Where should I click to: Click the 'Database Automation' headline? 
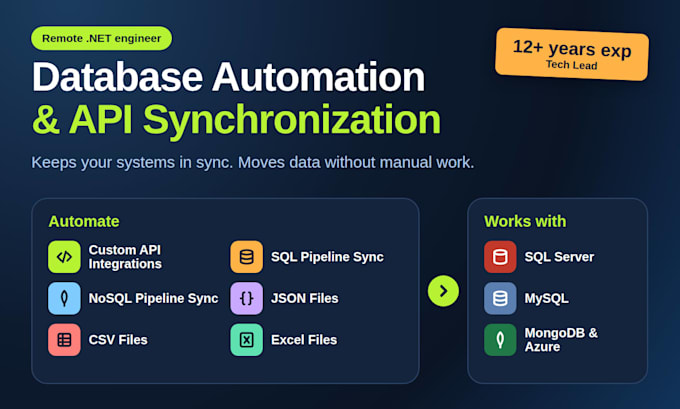(229, 77)
